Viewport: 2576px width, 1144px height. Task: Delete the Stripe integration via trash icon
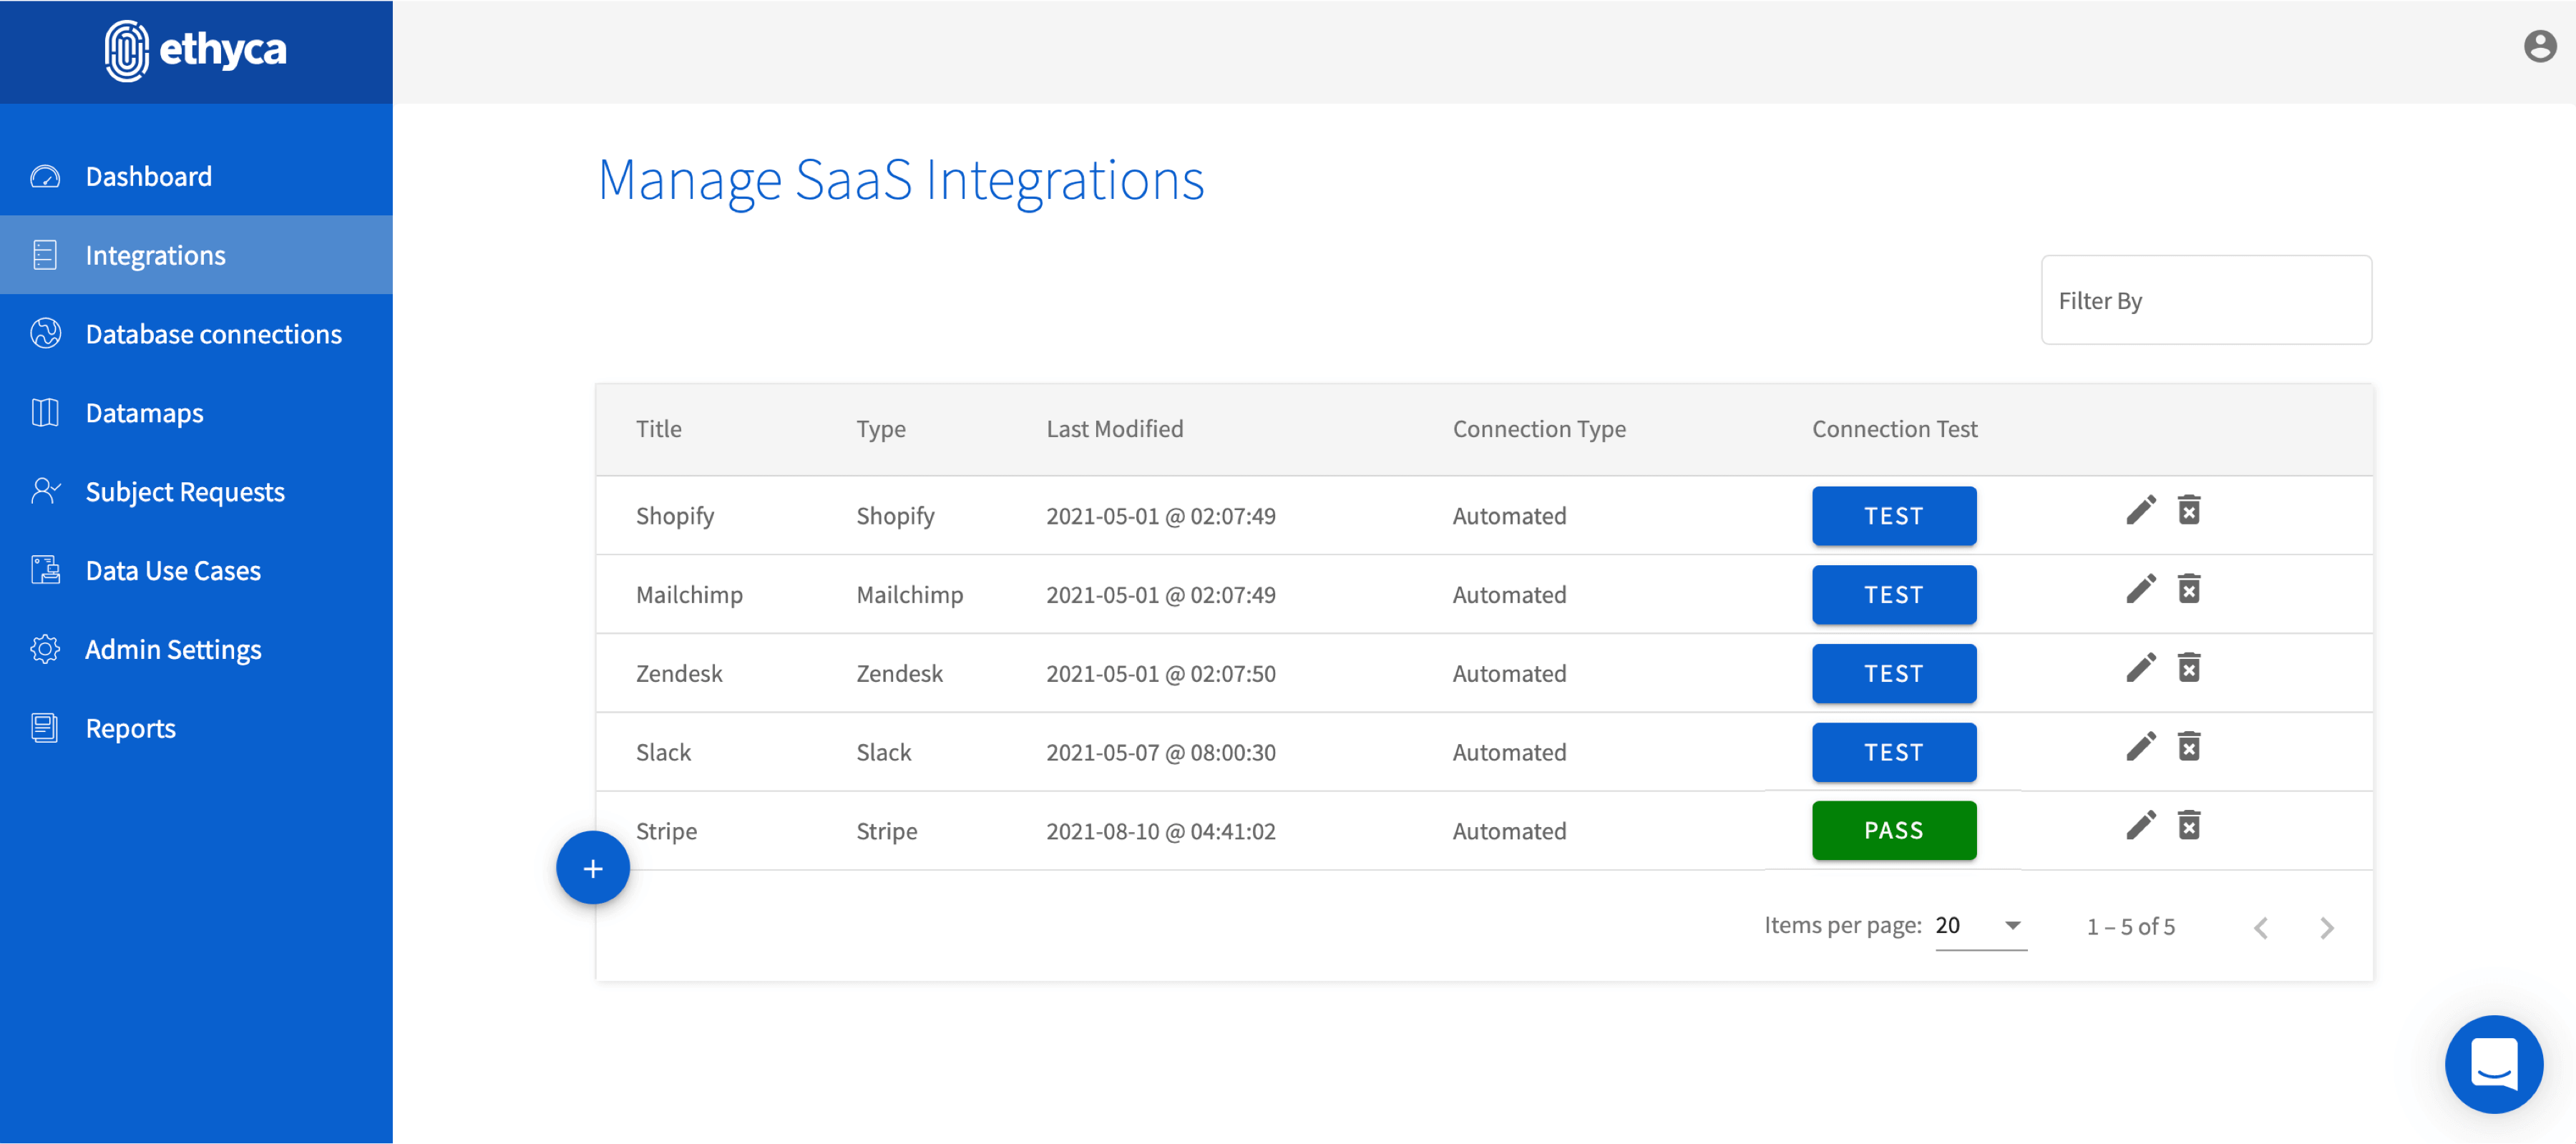click(2189, 826)
